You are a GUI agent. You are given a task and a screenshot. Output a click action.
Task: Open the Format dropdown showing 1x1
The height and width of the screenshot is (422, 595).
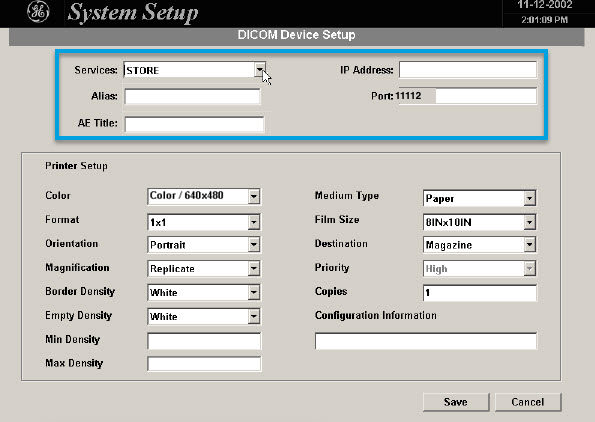(204, 222)
